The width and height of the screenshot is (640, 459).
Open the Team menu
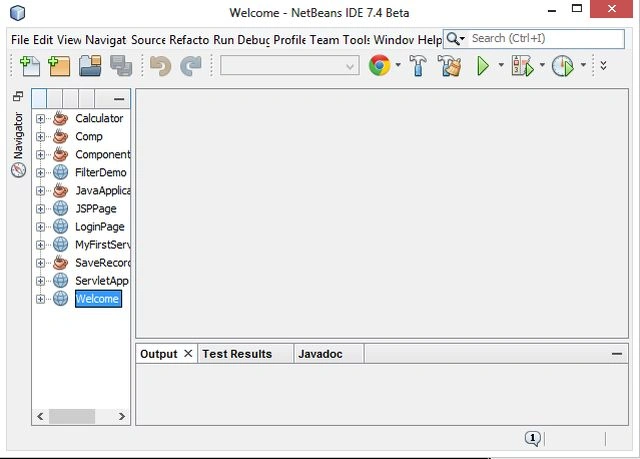tap(324, 40)
